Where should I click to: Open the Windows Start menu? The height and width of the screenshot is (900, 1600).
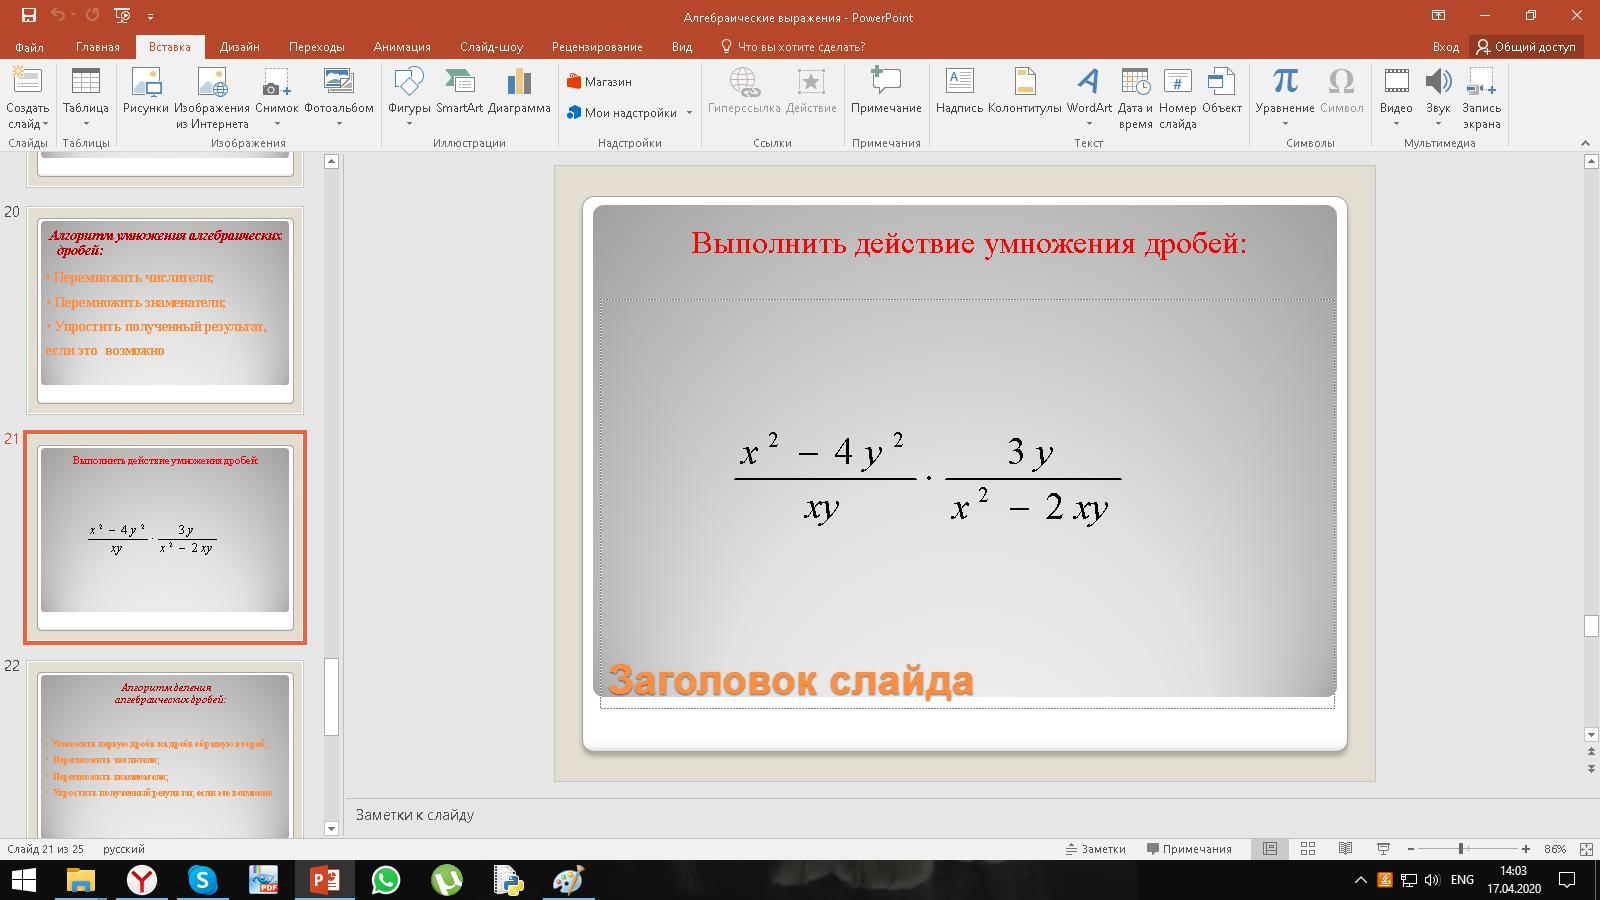click(24, 880)
